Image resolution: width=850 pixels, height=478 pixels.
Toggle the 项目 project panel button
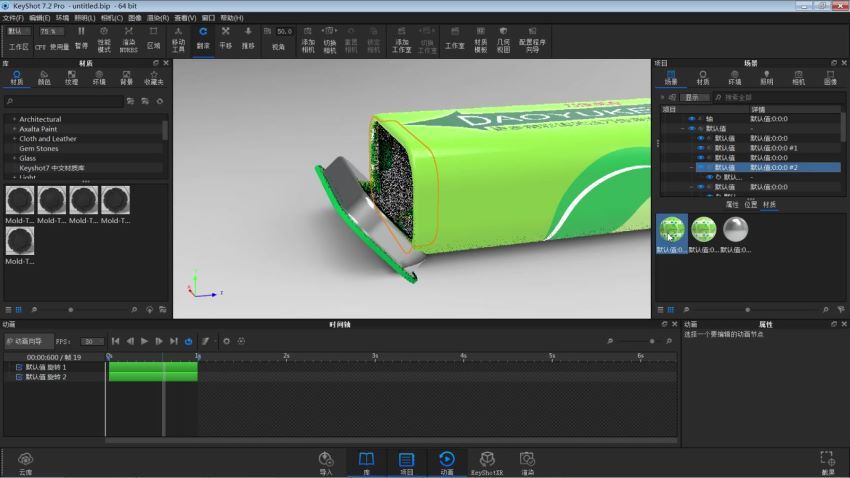tap(407, 464)
